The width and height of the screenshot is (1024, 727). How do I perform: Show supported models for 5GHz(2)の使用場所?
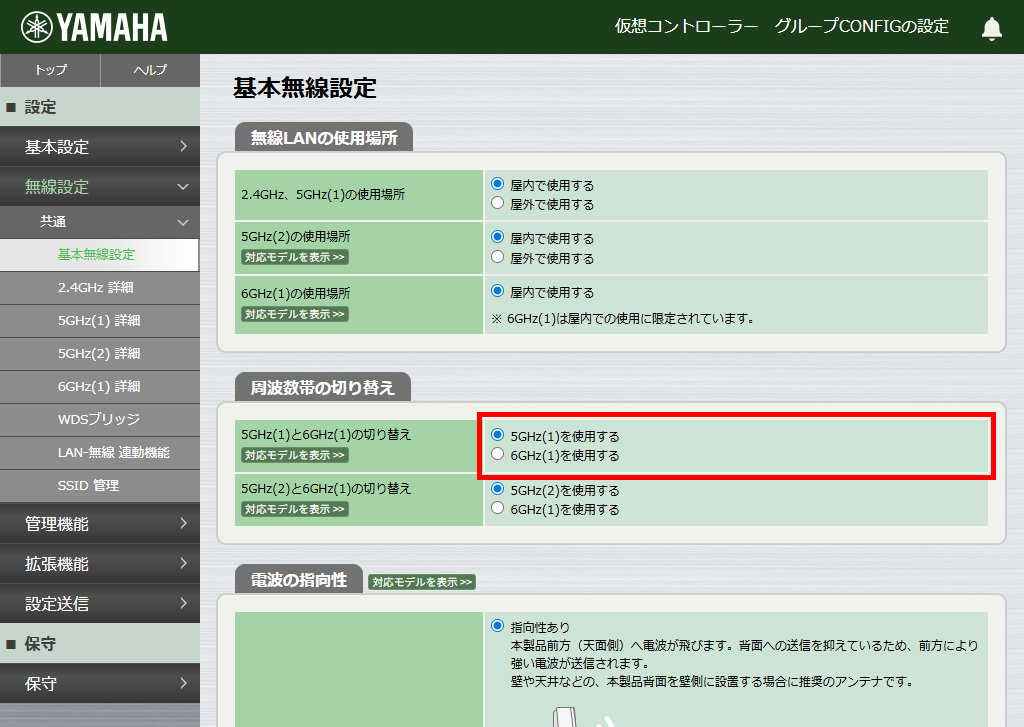(x=295, y=257)
